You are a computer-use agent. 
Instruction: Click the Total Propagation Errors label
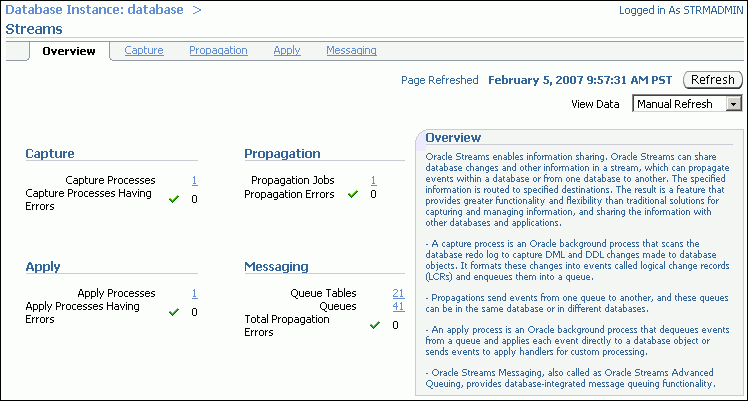(287, 326)
